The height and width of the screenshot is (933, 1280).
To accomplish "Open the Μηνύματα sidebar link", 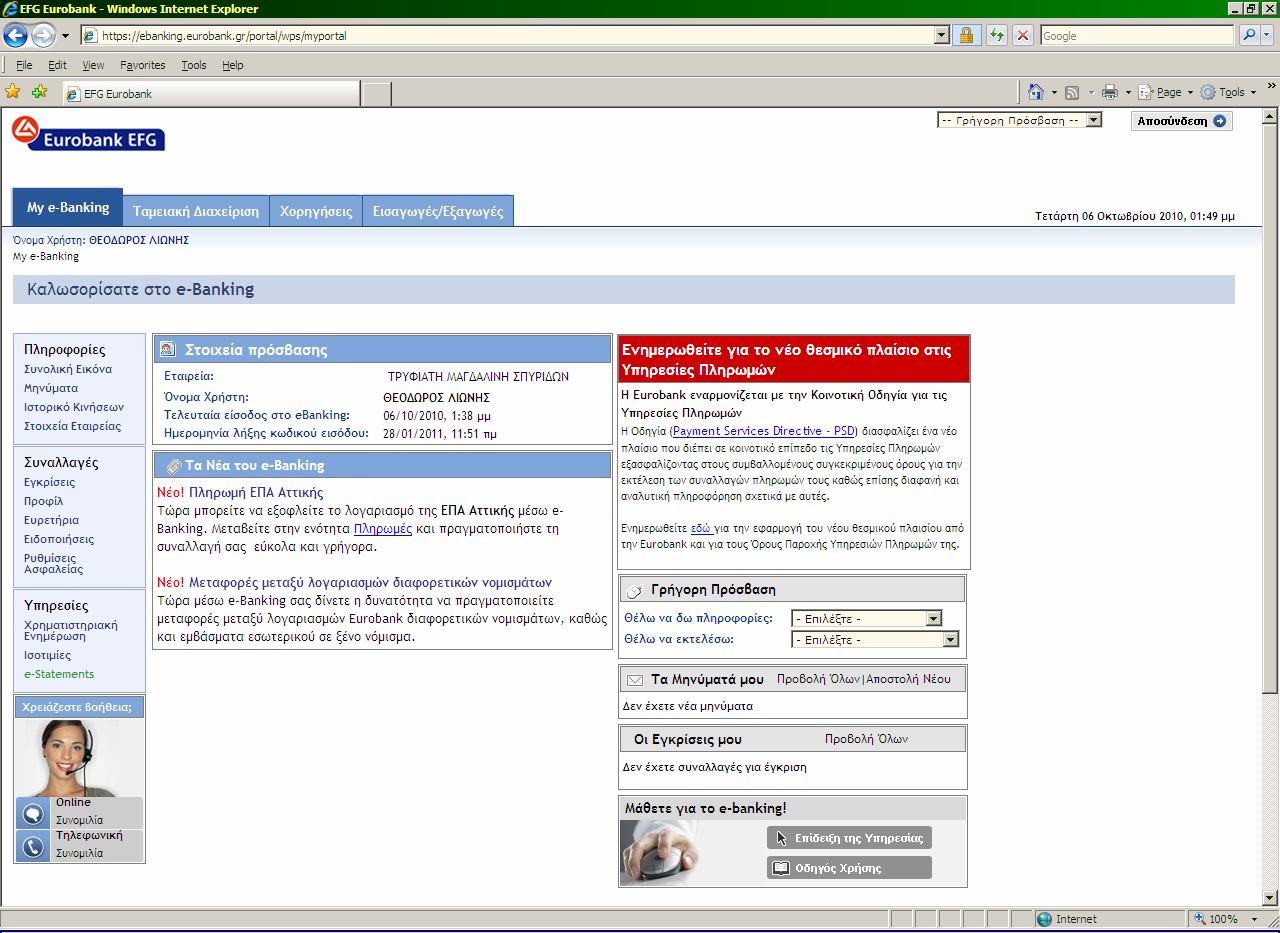I will [x=51, y=388].
